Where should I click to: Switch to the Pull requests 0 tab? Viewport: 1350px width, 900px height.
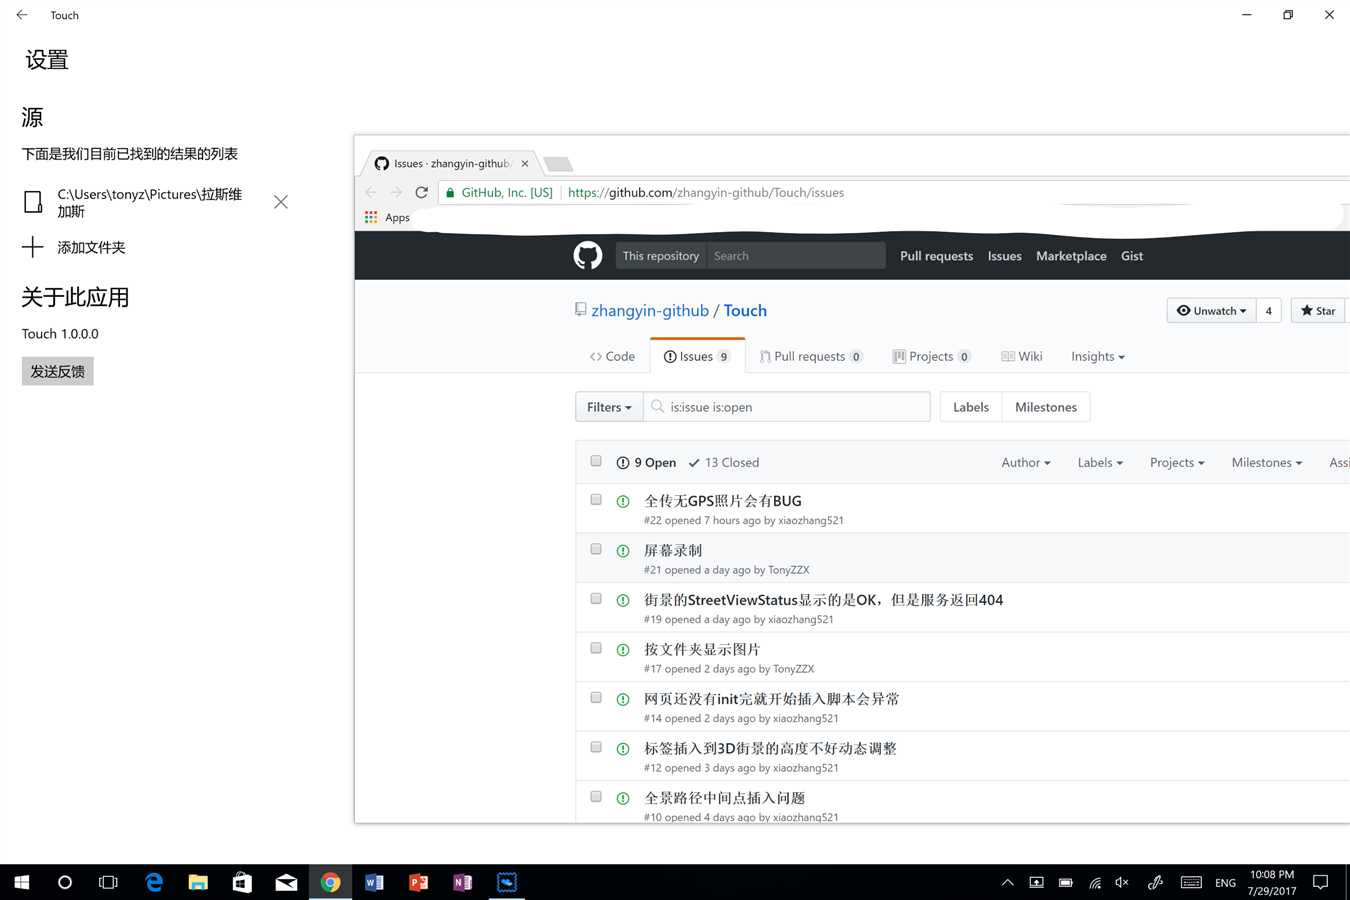pyautogui.click(x=811, y=356)
